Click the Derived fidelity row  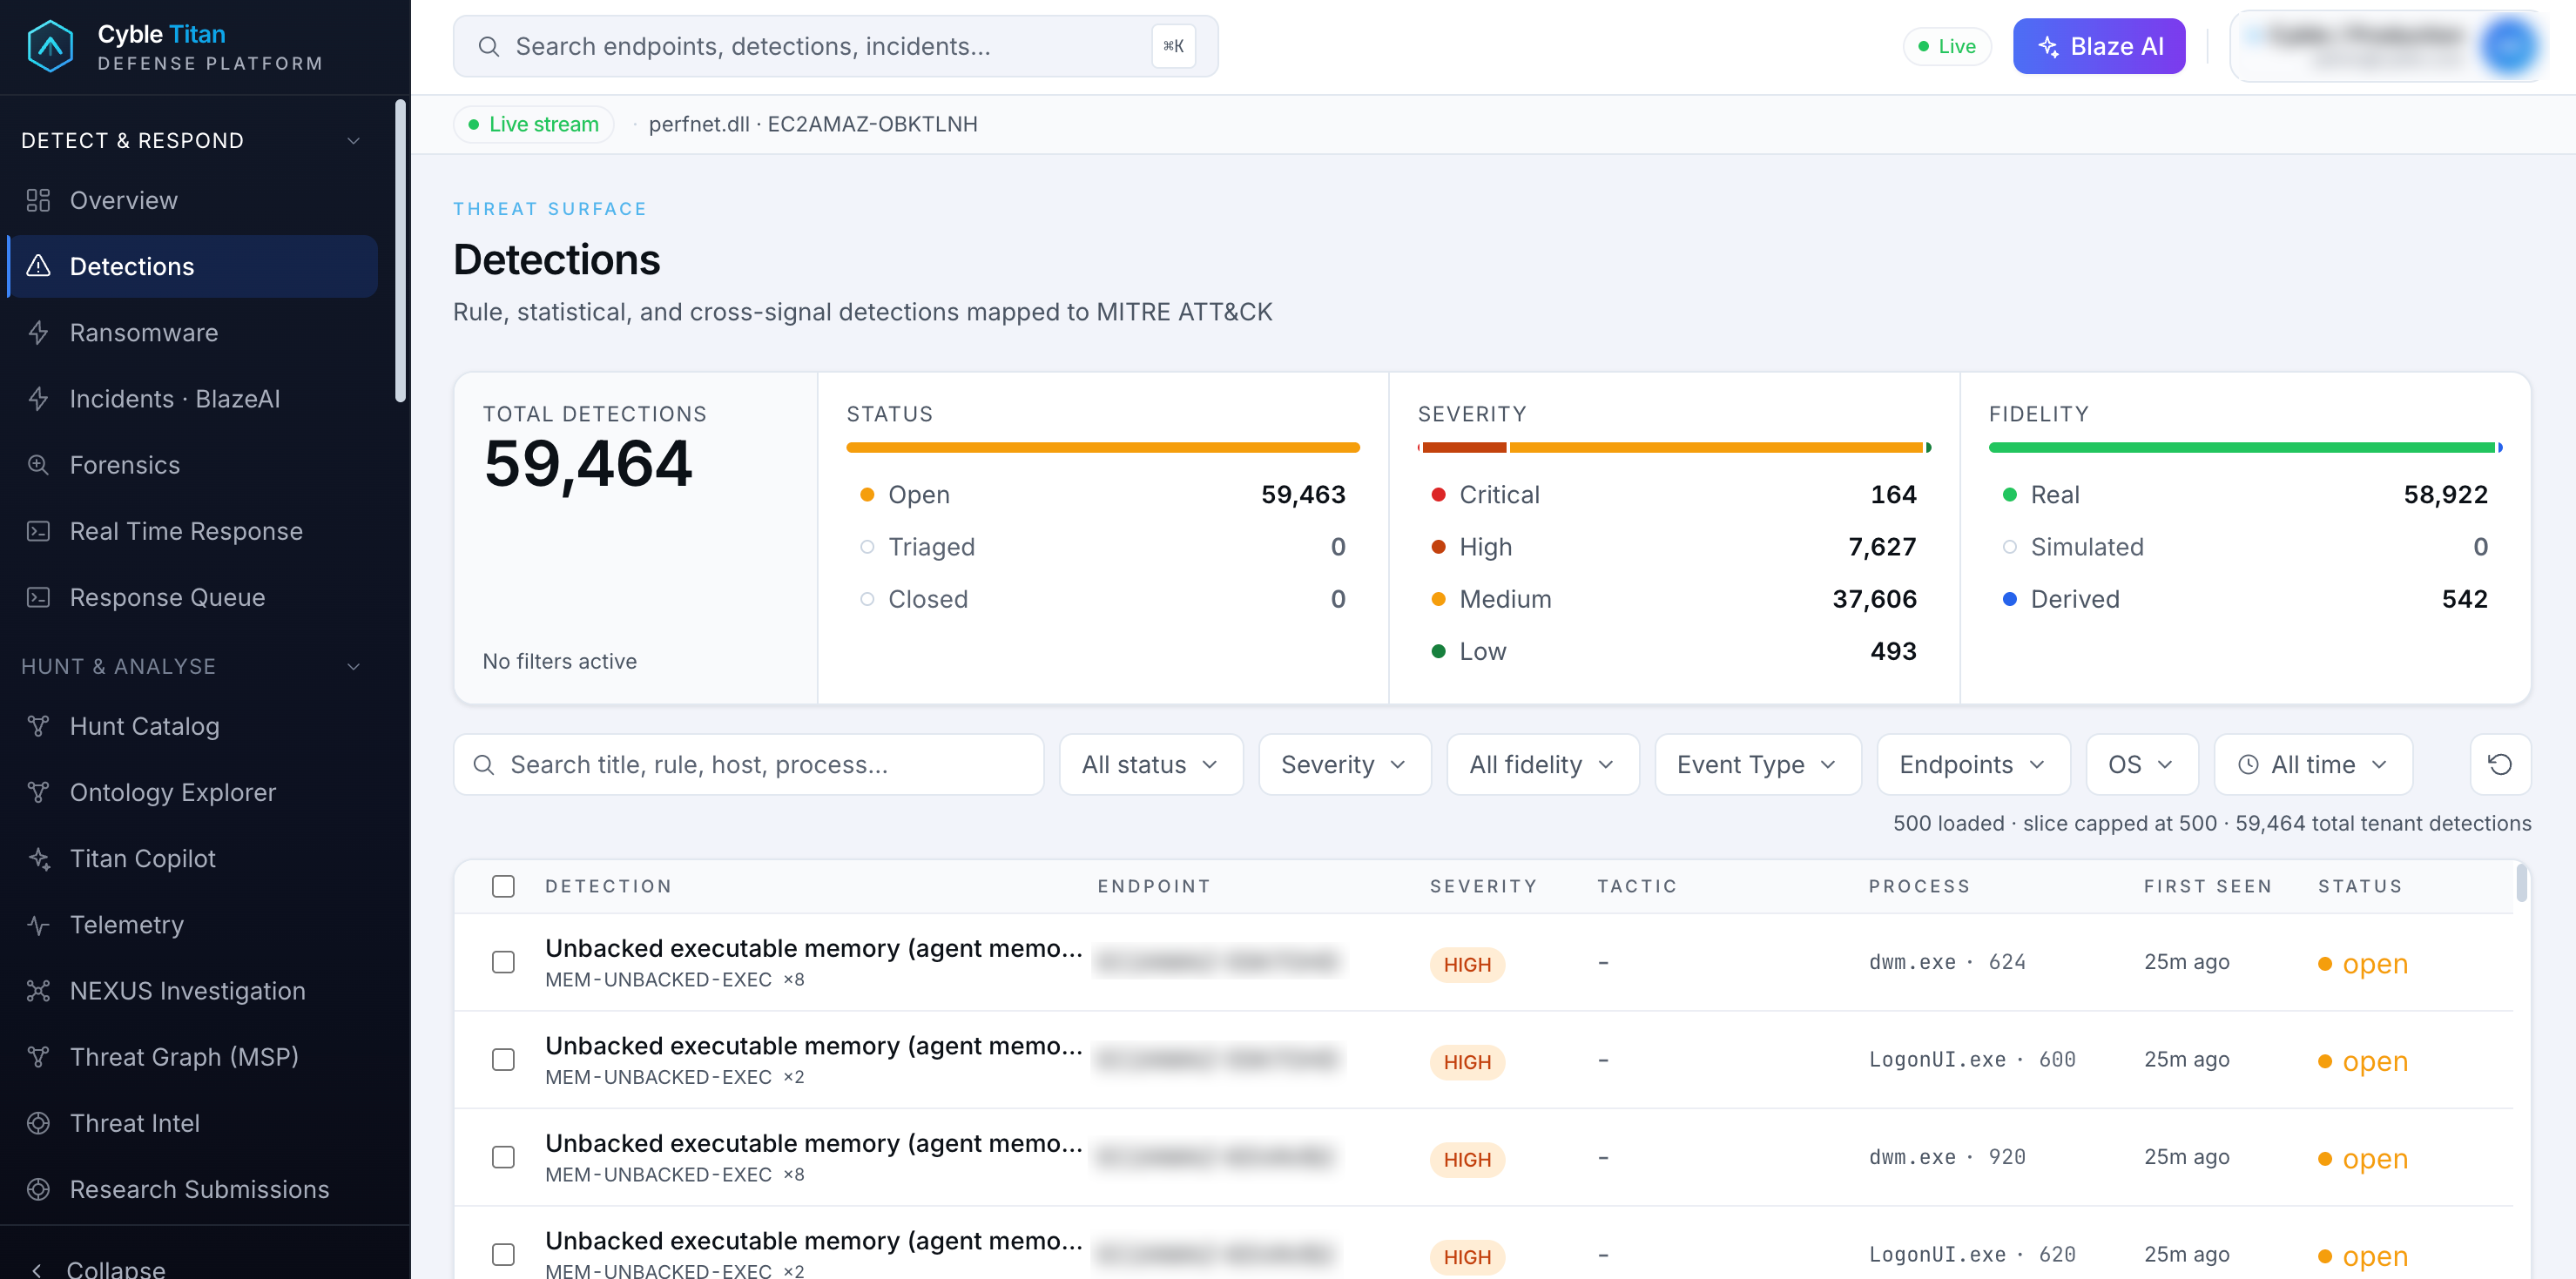[x=2245, y=599]
